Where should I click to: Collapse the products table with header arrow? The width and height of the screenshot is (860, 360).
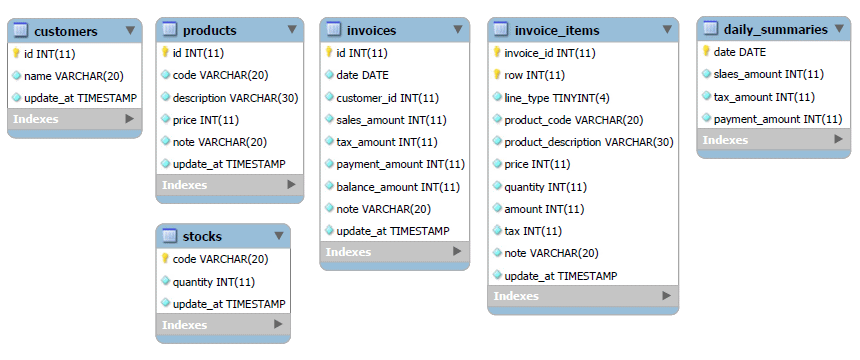tap(292, 29)
